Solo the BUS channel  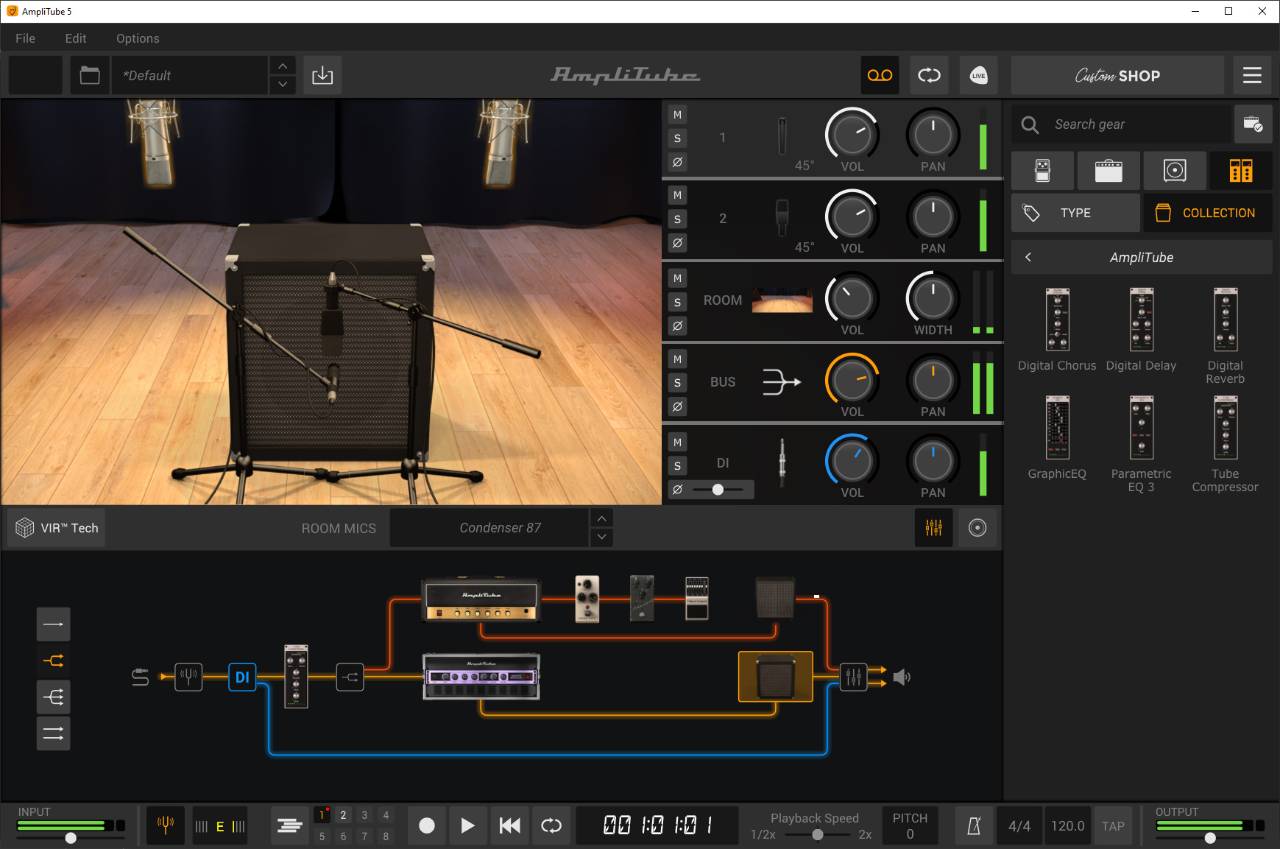(677, 383)
